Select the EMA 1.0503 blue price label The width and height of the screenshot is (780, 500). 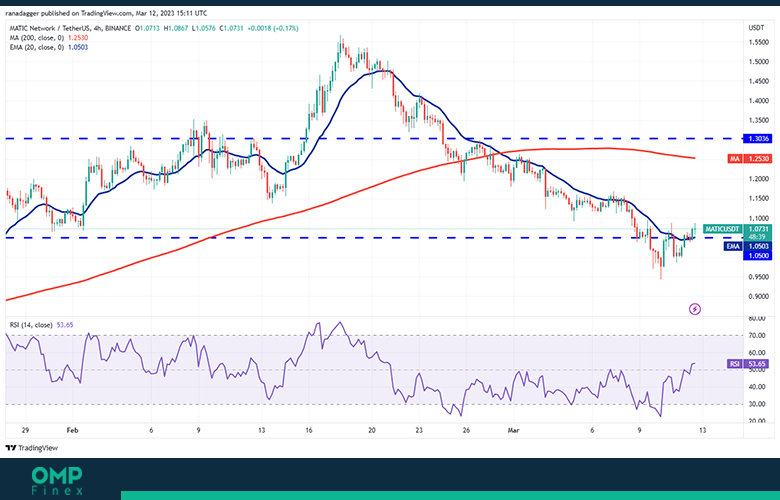pos(748,246)
